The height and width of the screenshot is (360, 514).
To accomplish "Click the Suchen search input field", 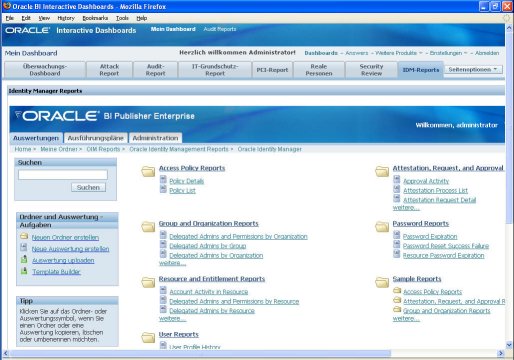I will click(x=63, y=175).
